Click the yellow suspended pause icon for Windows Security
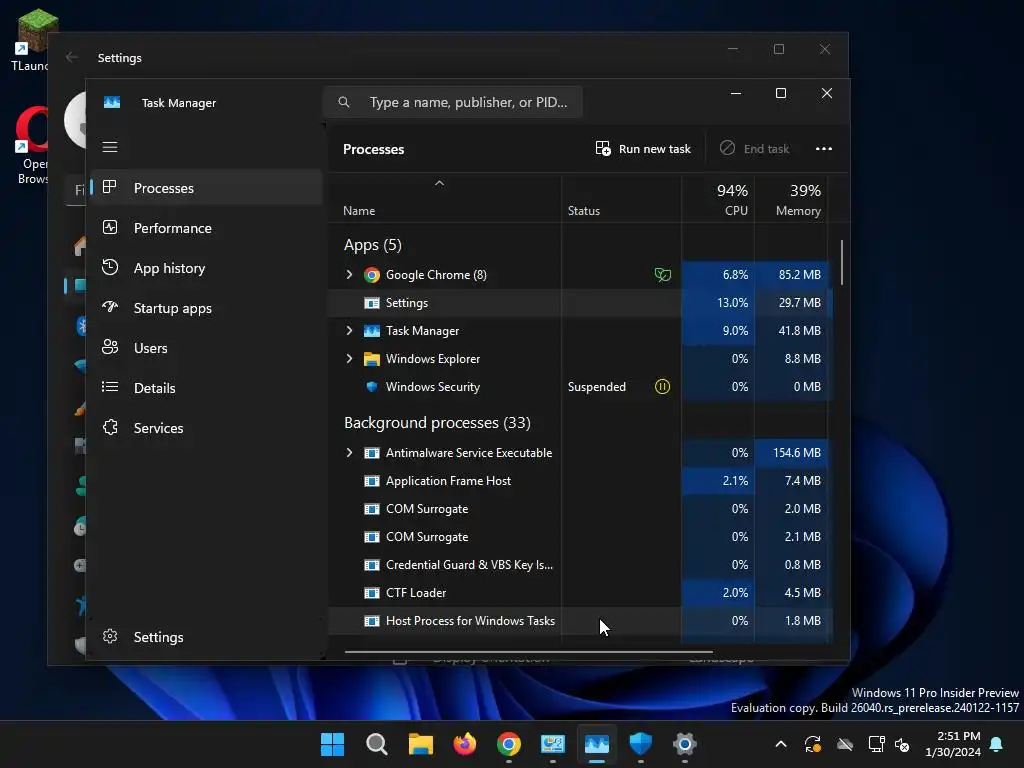The width and height of the screenshot is (1024, 768). (662, 387)
